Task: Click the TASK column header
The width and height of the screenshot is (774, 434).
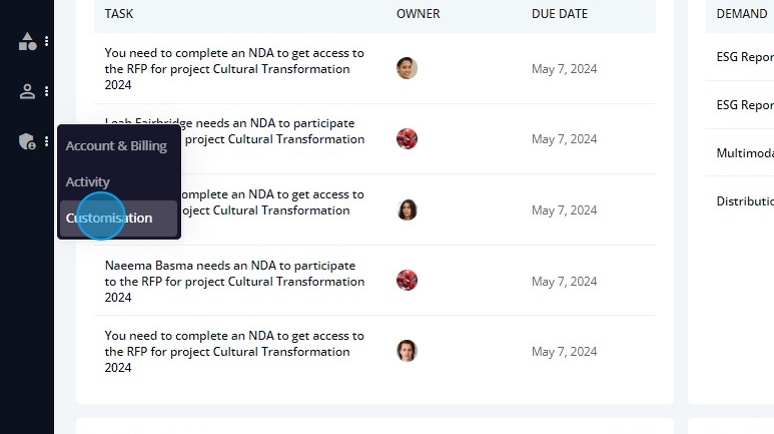Action: tap(119, 14)
